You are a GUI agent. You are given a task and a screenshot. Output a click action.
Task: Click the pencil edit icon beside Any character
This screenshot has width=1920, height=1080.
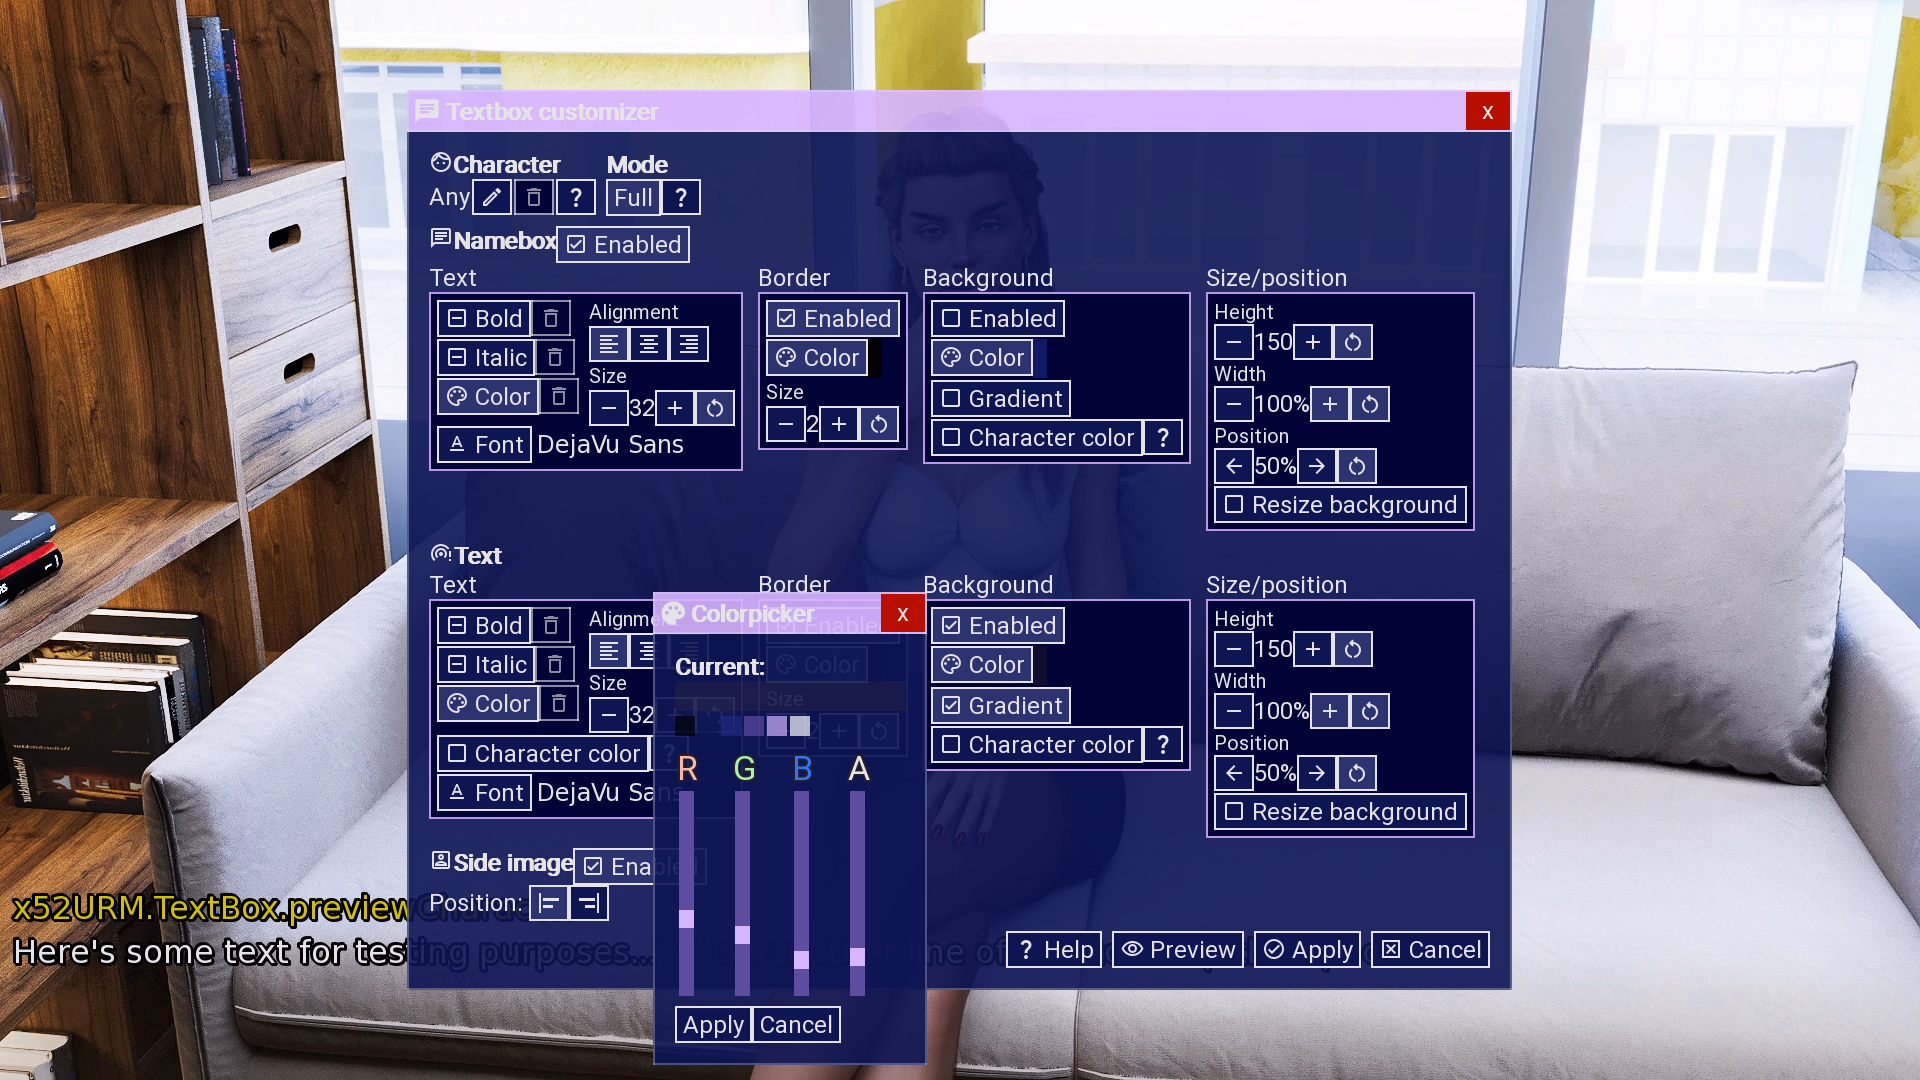pyautogui.click(x=492, y=198)
